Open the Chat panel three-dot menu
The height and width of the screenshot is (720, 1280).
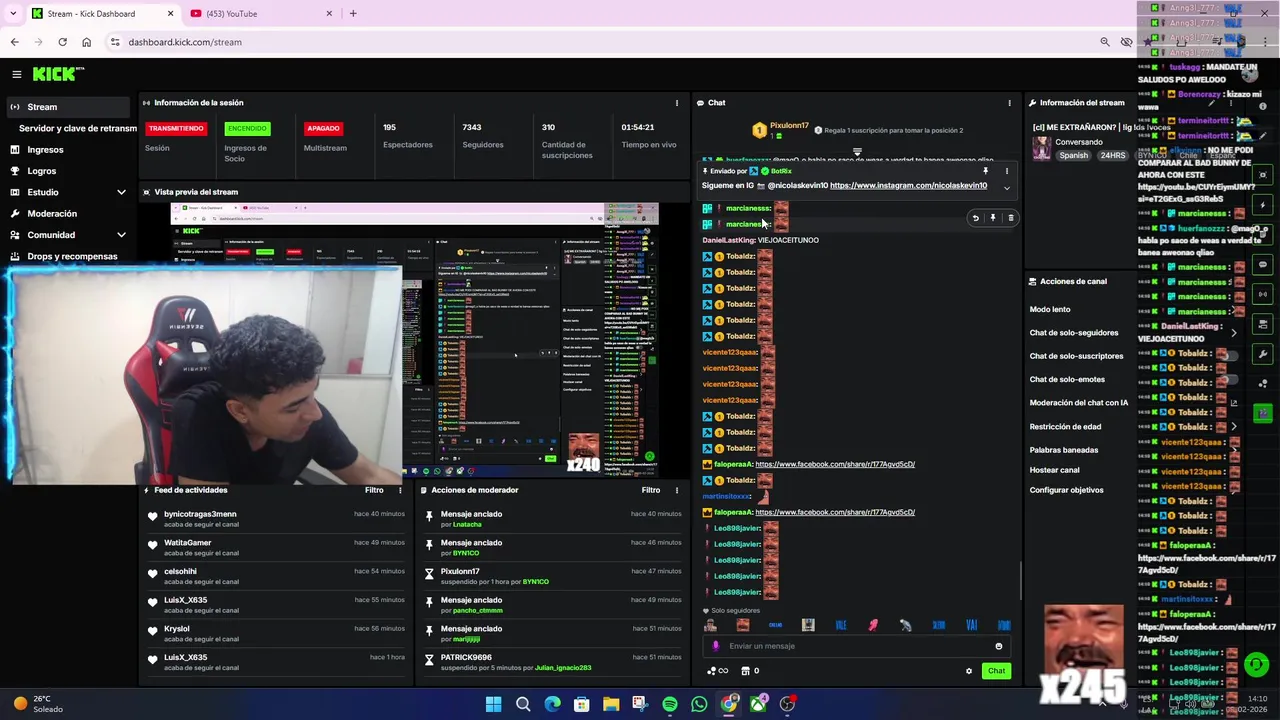[1009, 103]
